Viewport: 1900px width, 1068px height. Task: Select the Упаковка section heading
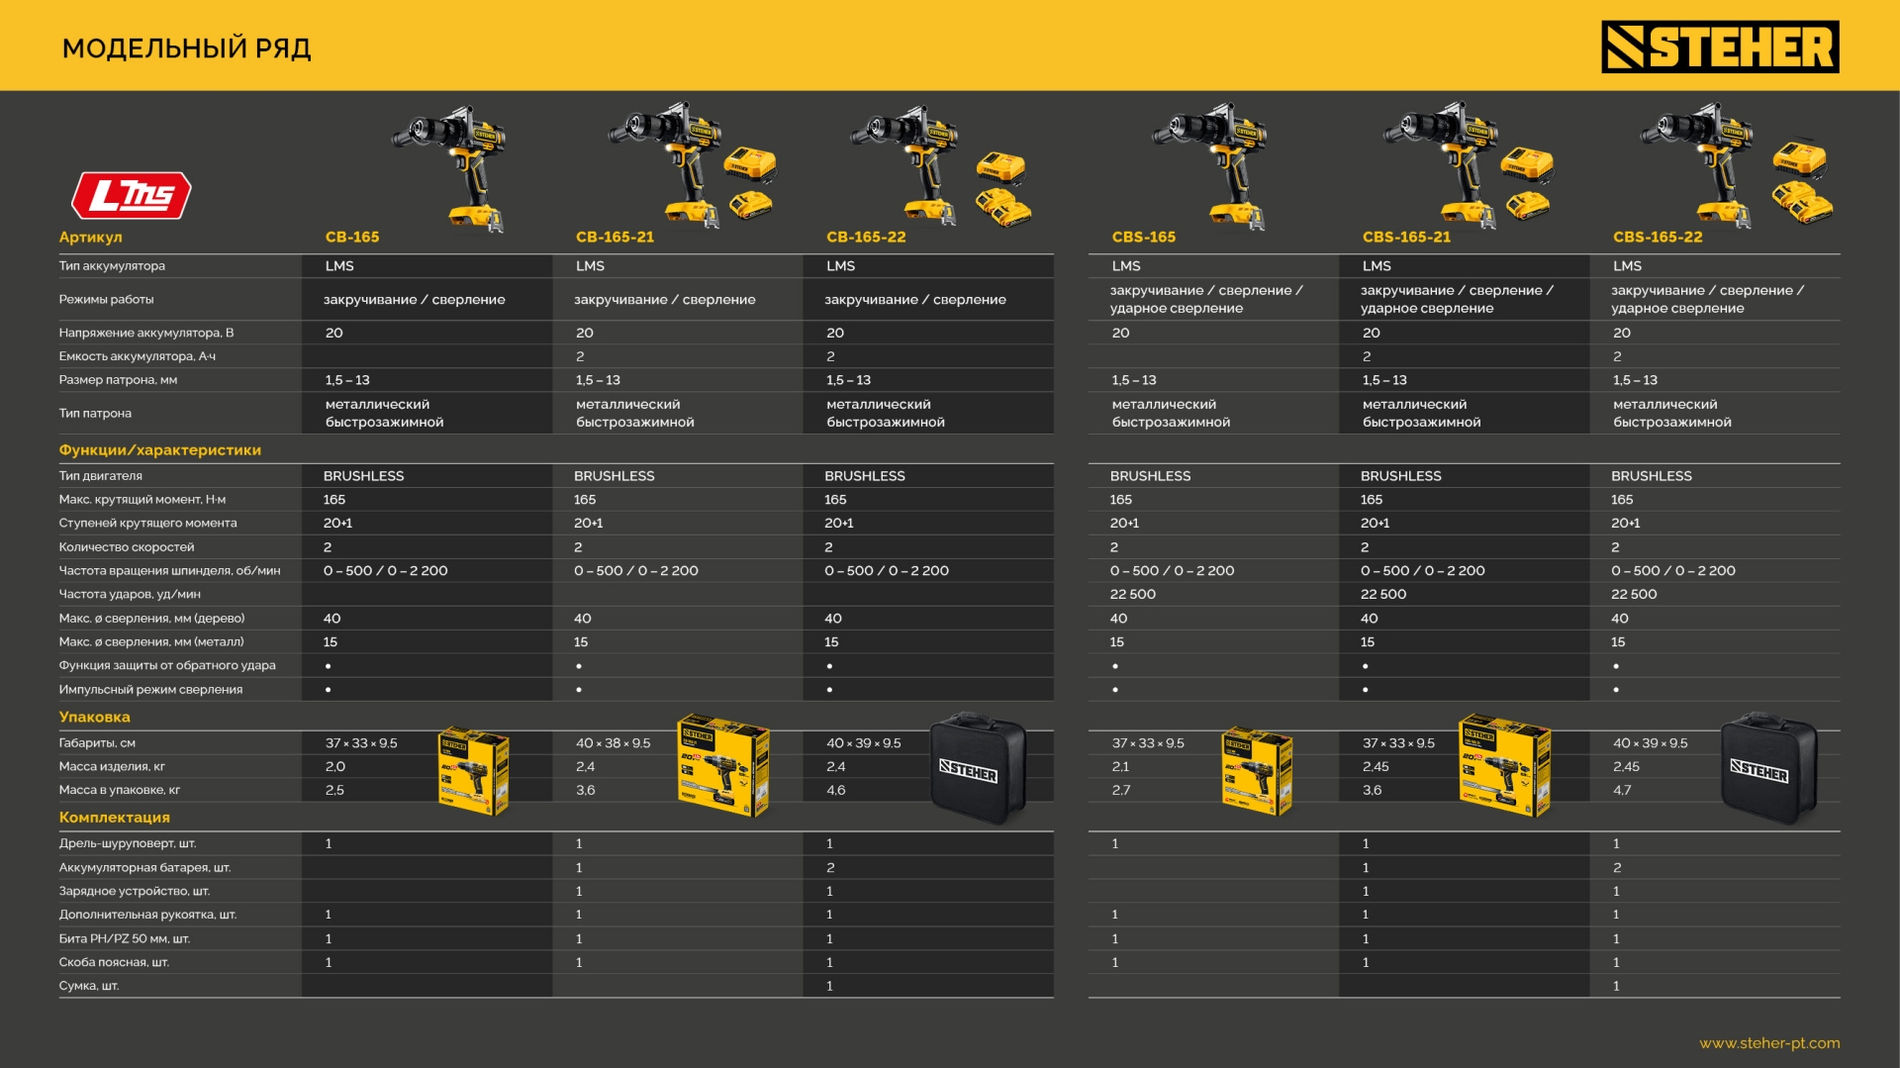coord(94,717)
